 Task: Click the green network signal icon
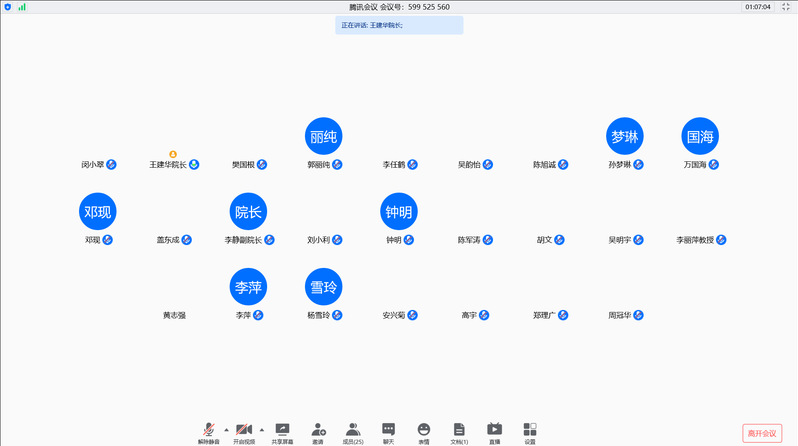pyautogui.click(x=22, y=6)
